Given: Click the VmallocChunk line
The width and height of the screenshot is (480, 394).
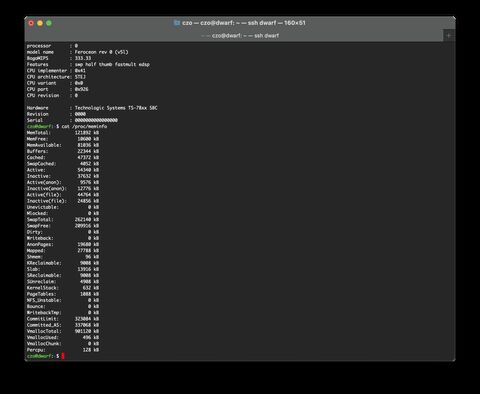Looking at the screenshot, I should point(63,344).
